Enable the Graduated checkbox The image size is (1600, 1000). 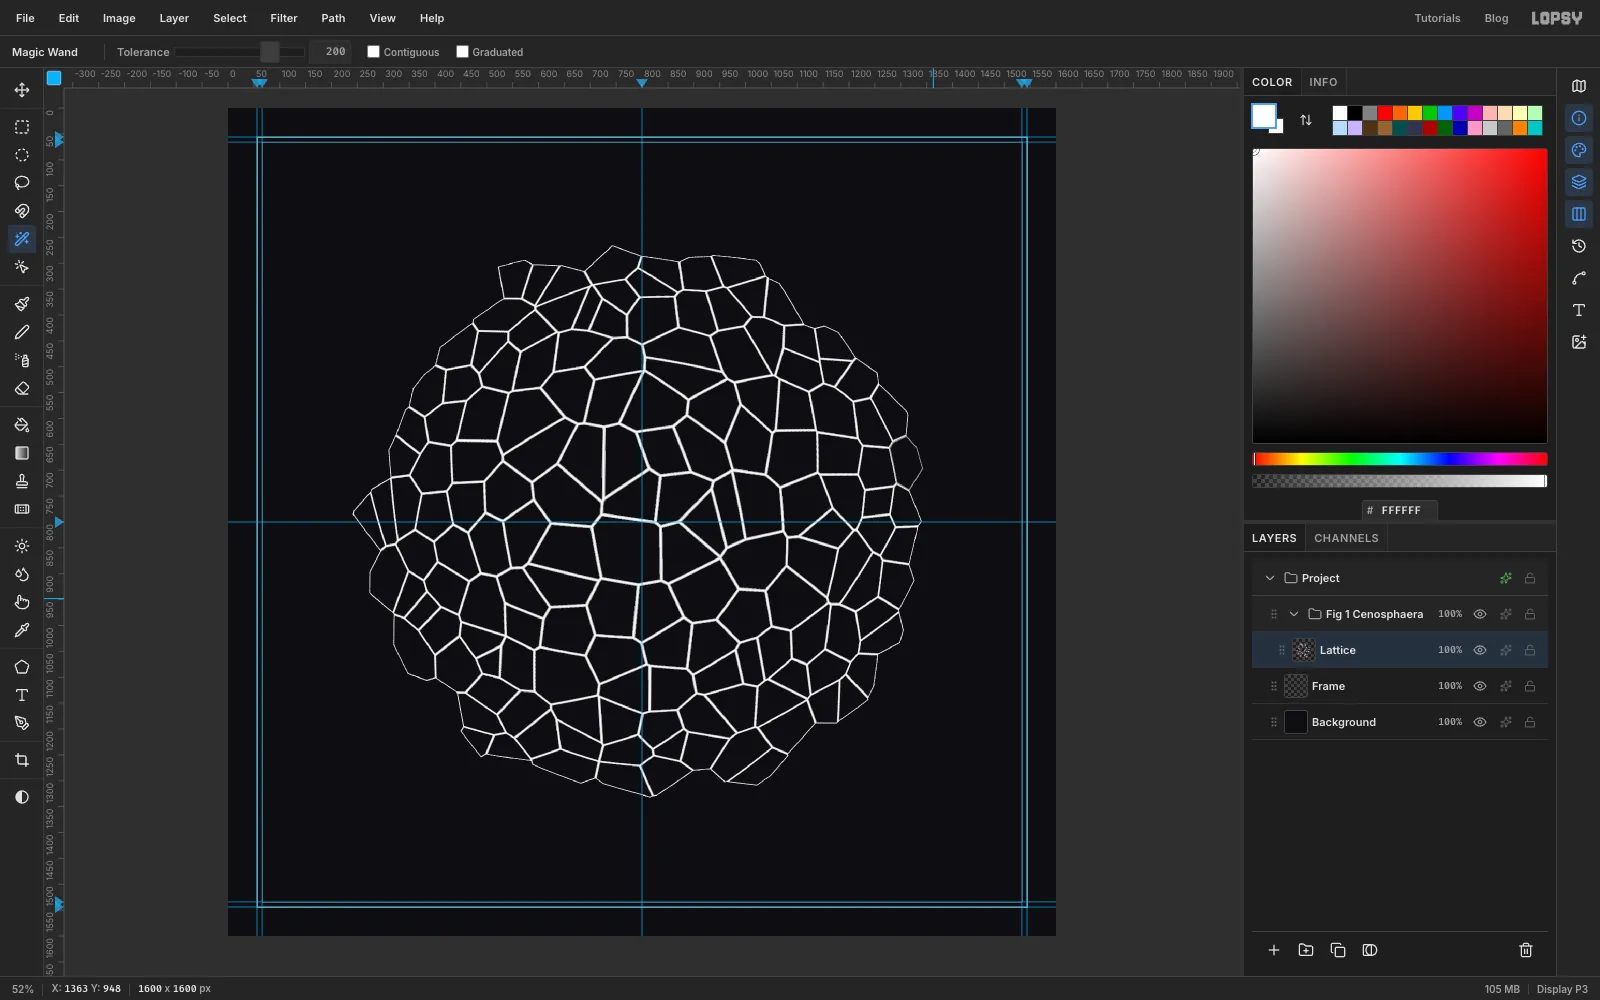[462, 52]
